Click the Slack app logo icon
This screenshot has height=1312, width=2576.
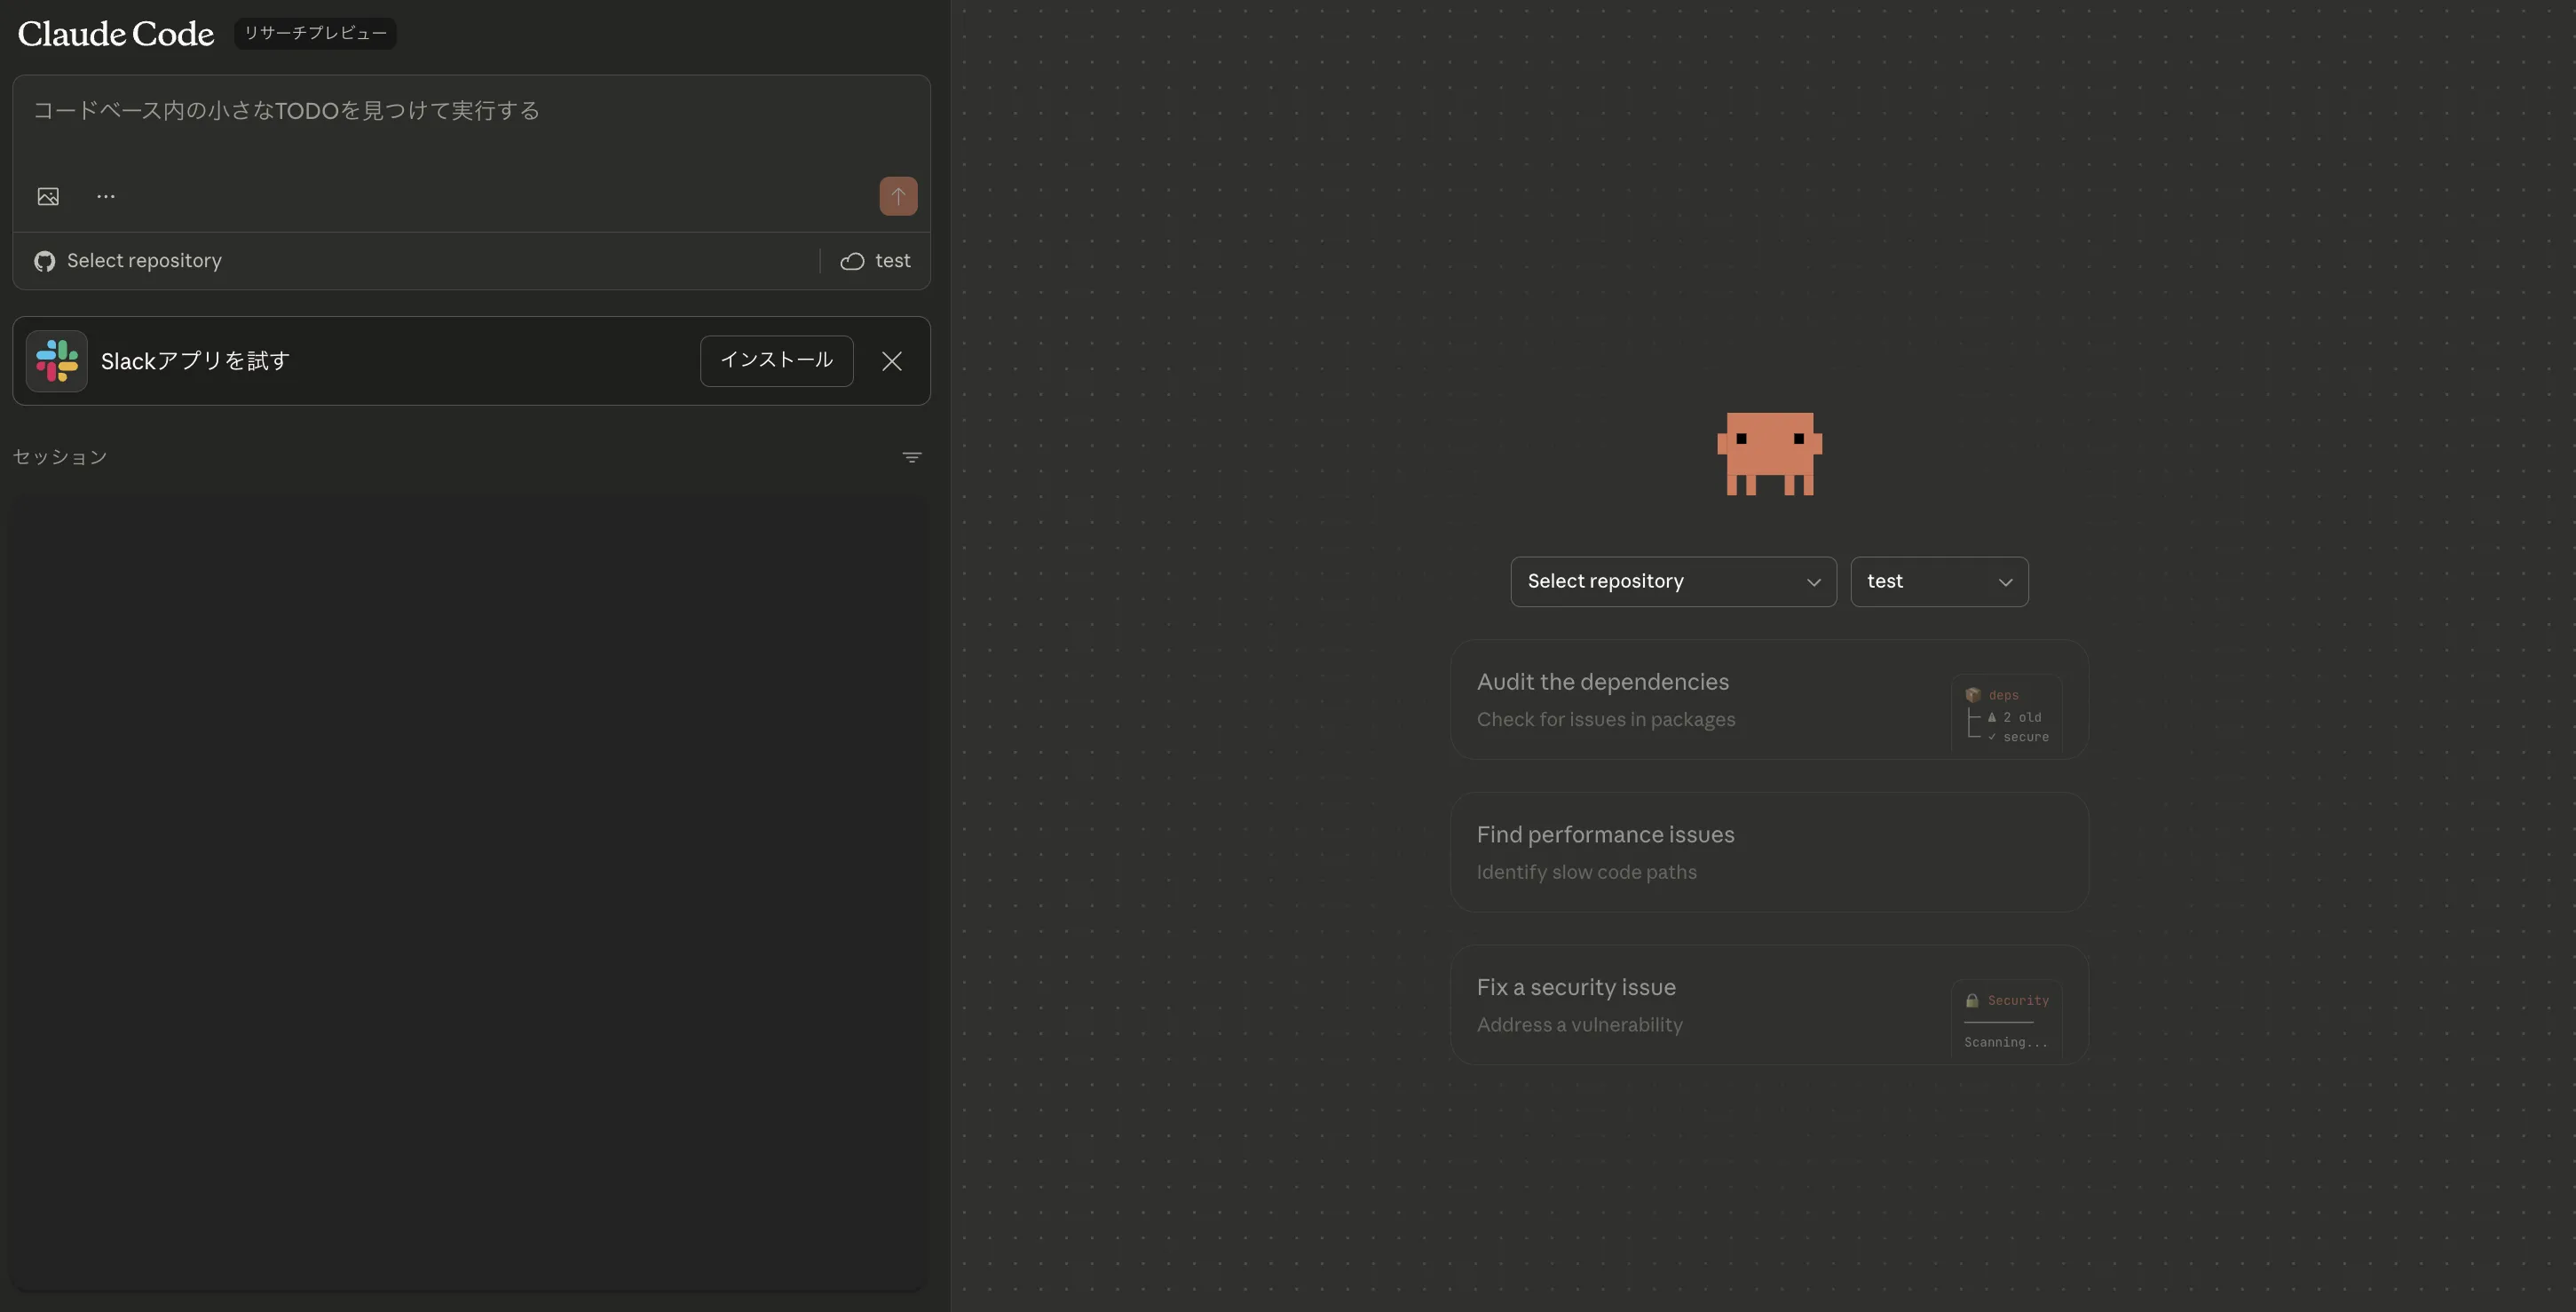(x=57, y=361)
